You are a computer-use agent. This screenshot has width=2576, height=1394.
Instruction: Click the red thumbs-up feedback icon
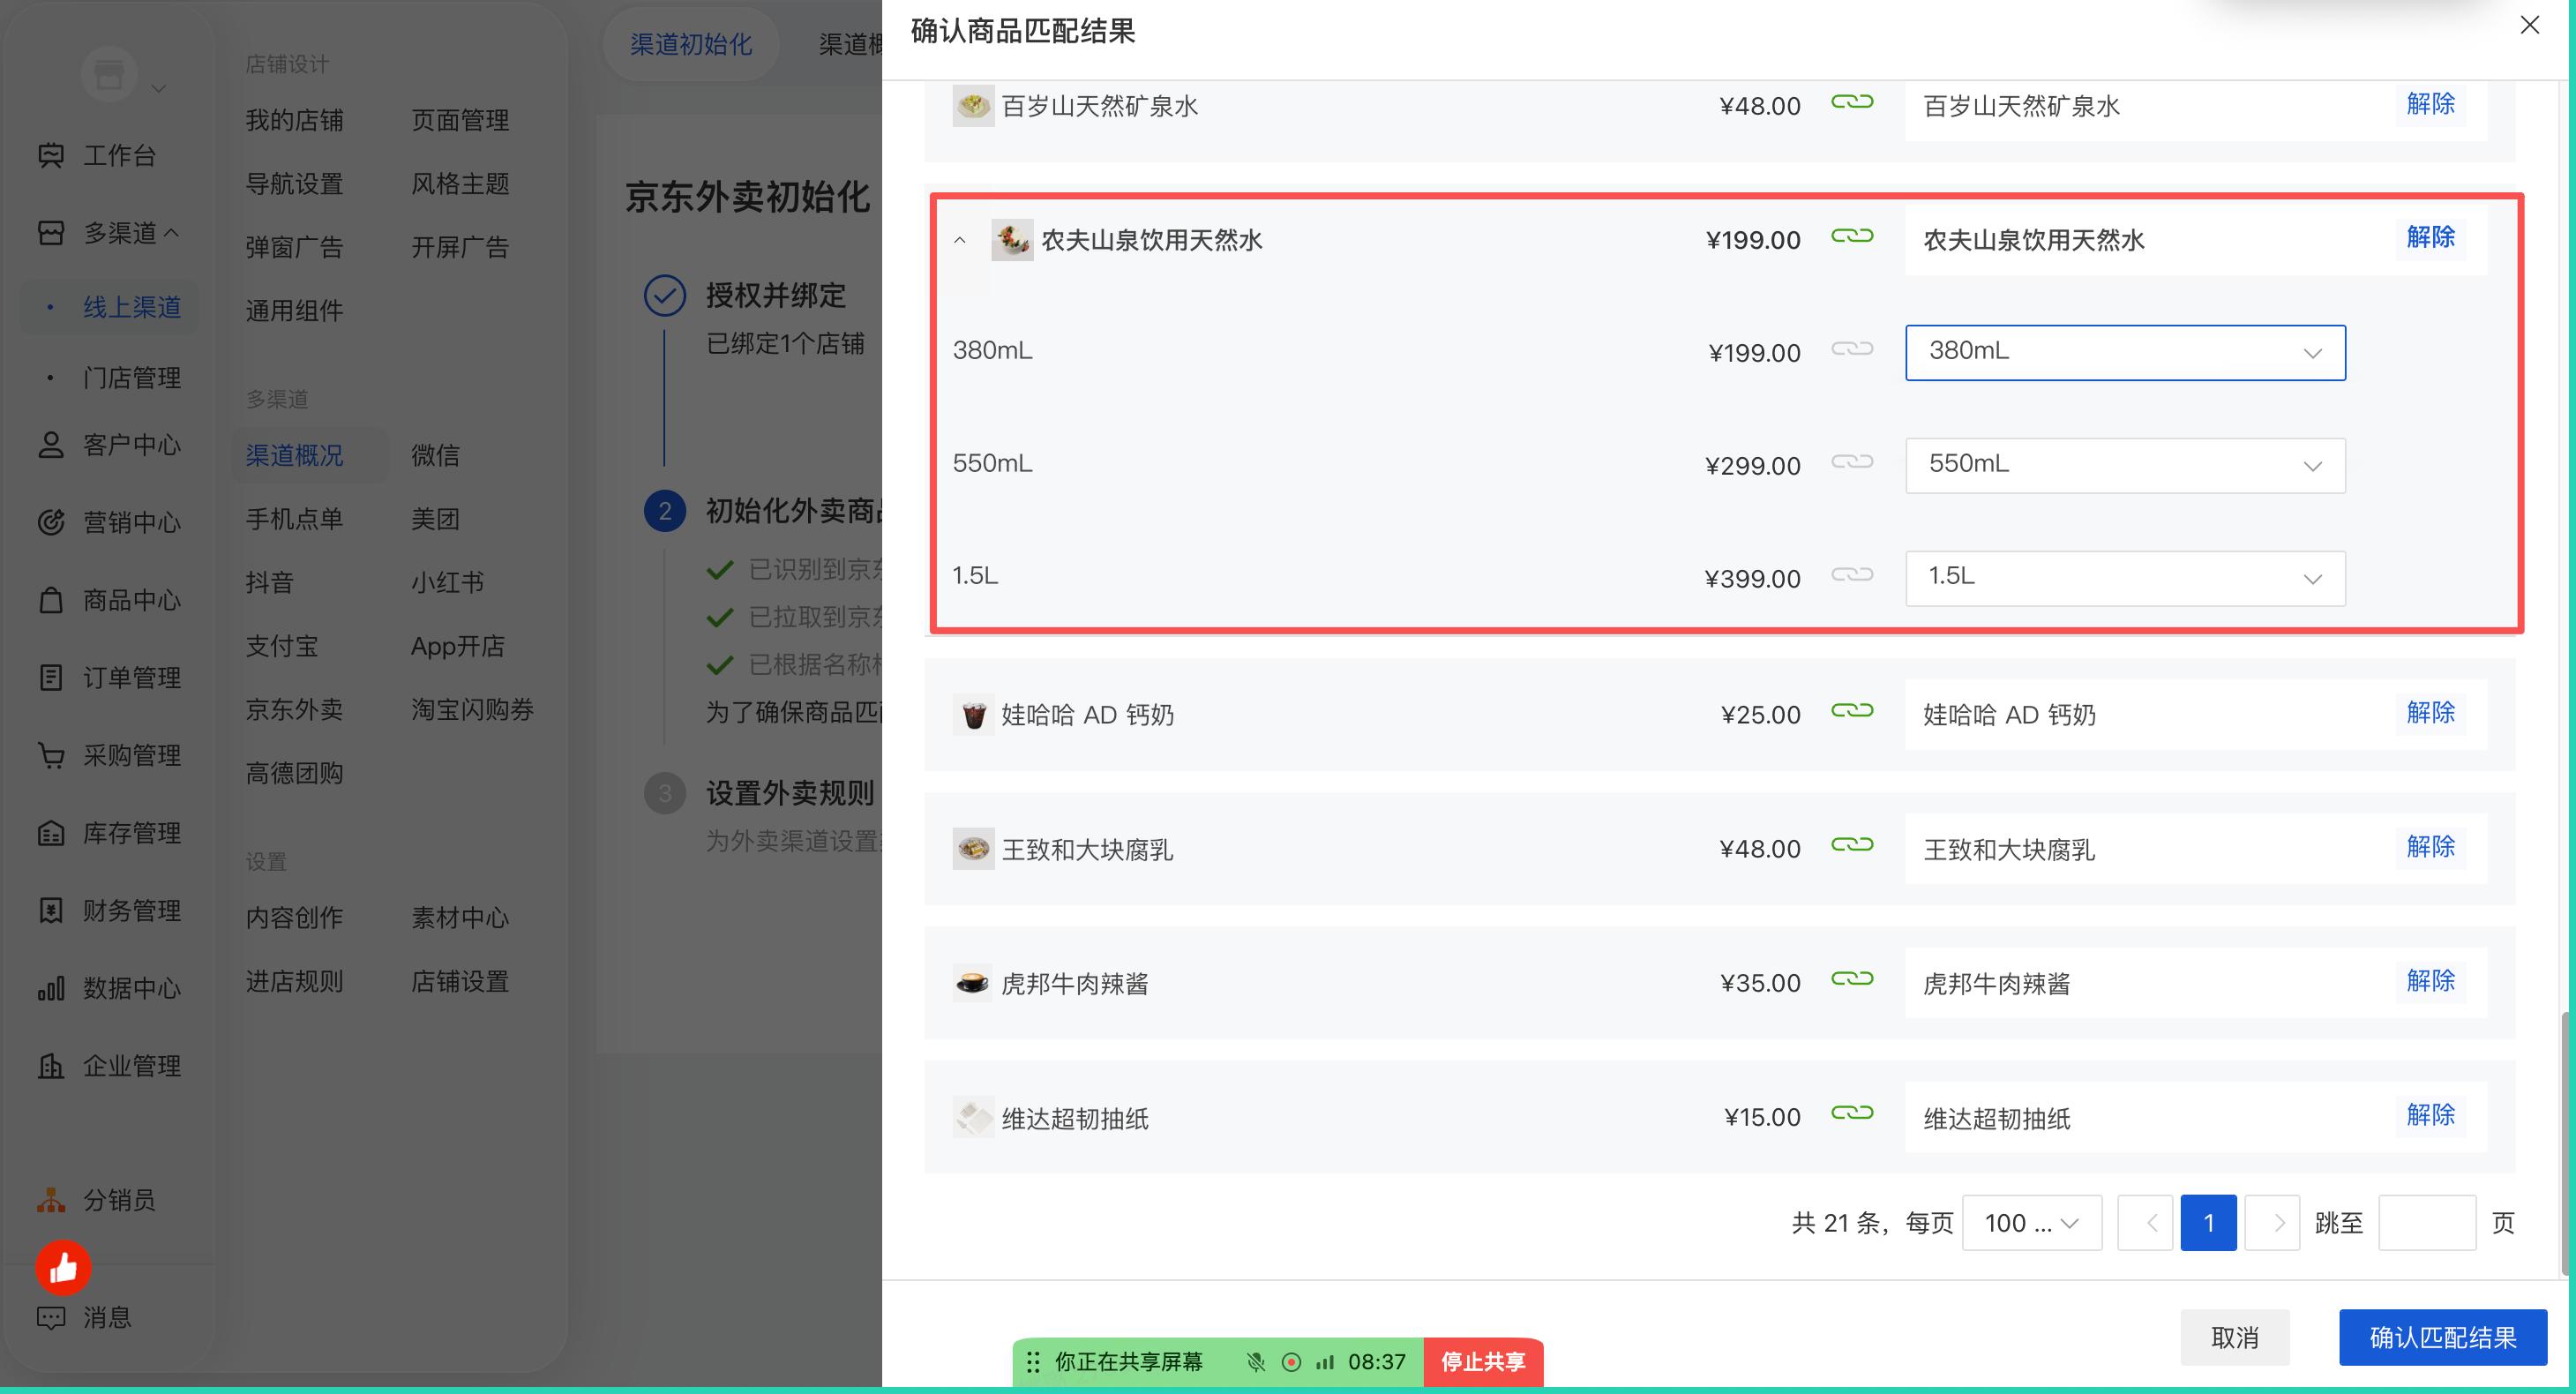click(x=63, y=1267)
